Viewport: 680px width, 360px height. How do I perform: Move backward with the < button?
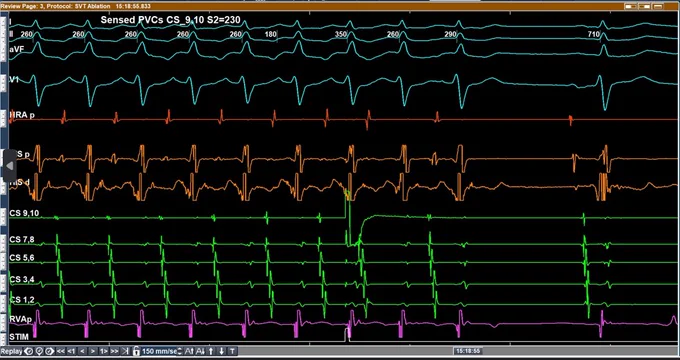[x=82, y=351]
